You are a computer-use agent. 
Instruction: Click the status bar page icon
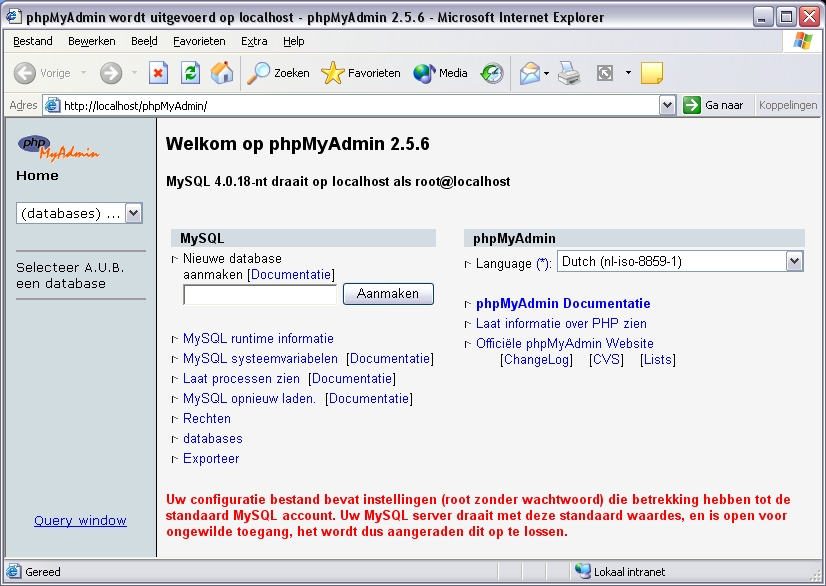pyautogui.click(x=14, y=572)
